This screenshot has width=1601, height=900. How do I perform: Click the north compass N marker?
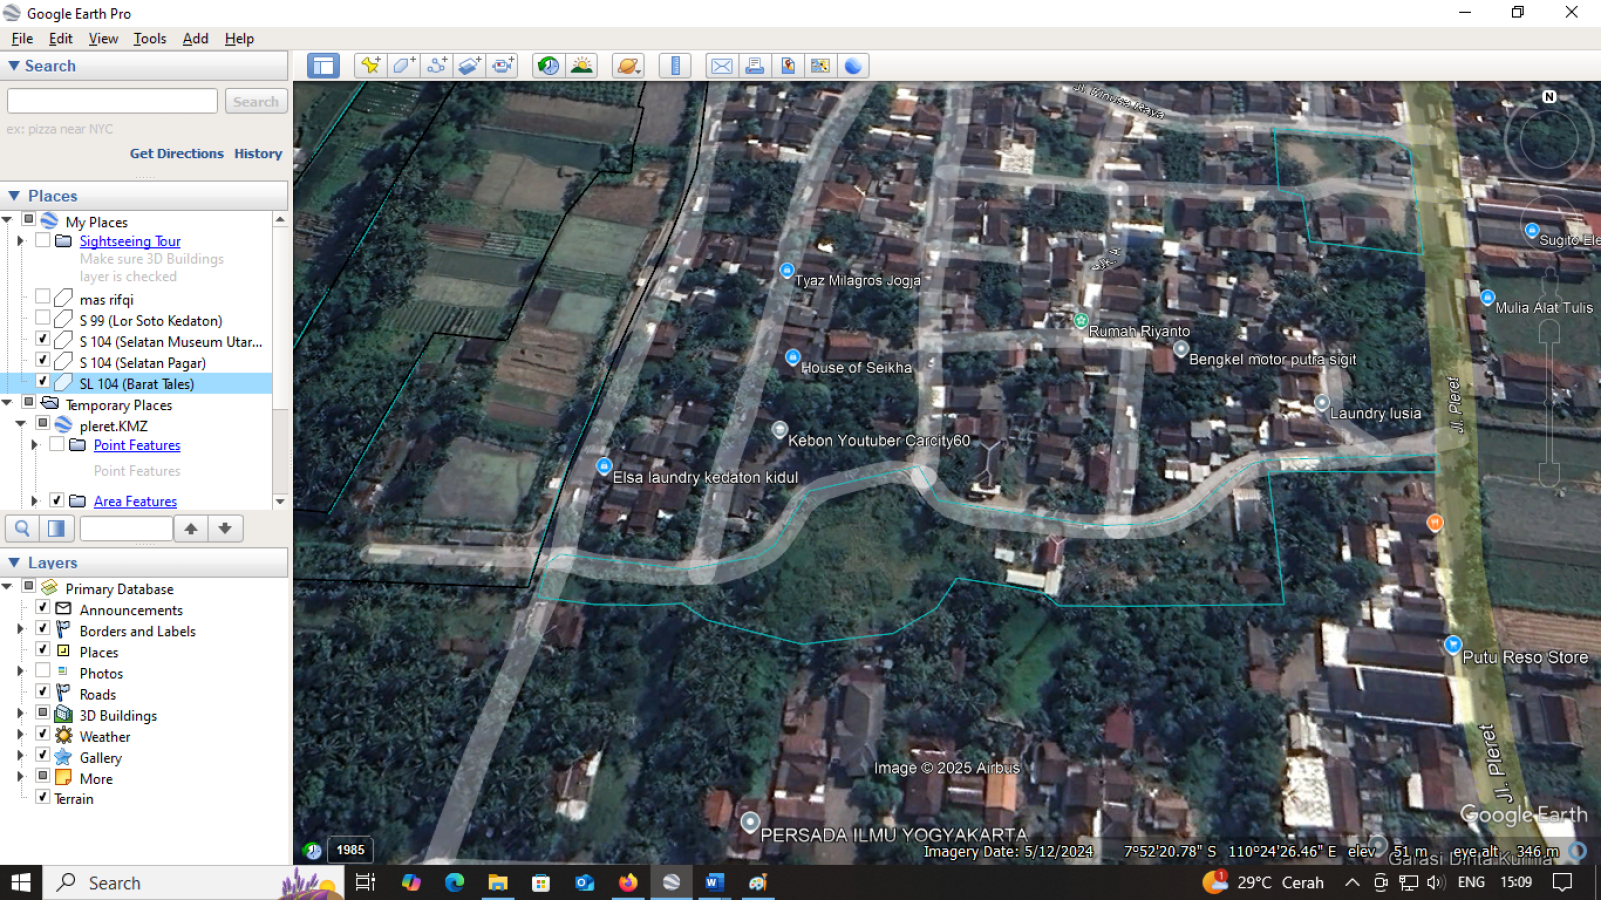[1549, 97]
